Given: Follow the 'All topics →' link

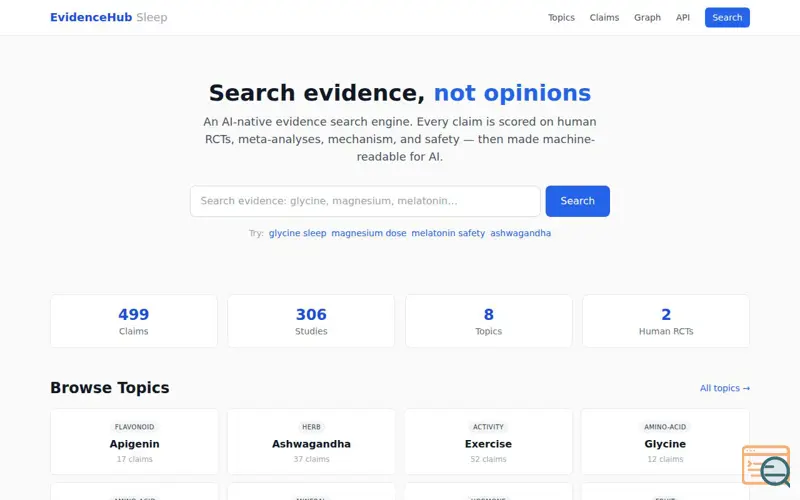Looking at the screenshot, I should [x=724, y=388].
